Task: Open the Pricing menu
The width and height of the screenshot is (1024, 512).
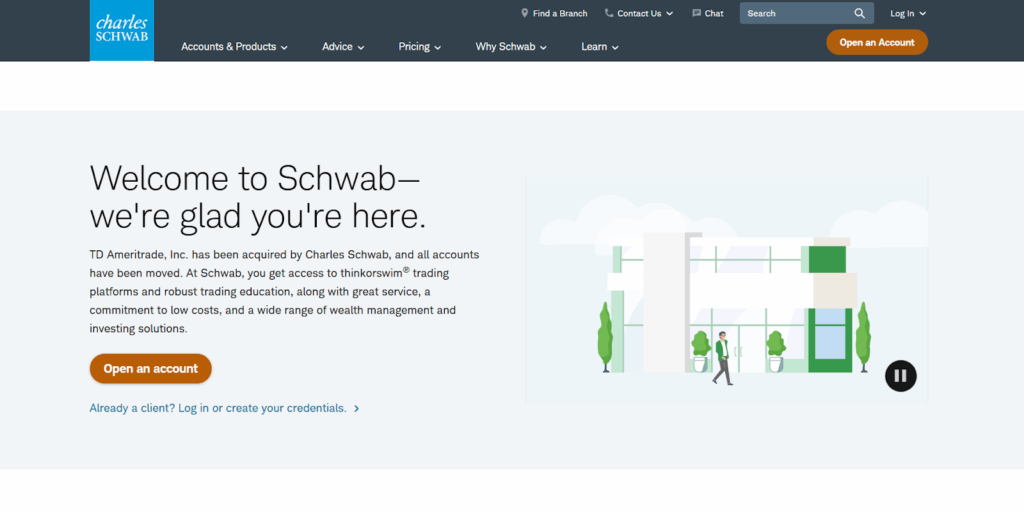Action: pos(420,47)
